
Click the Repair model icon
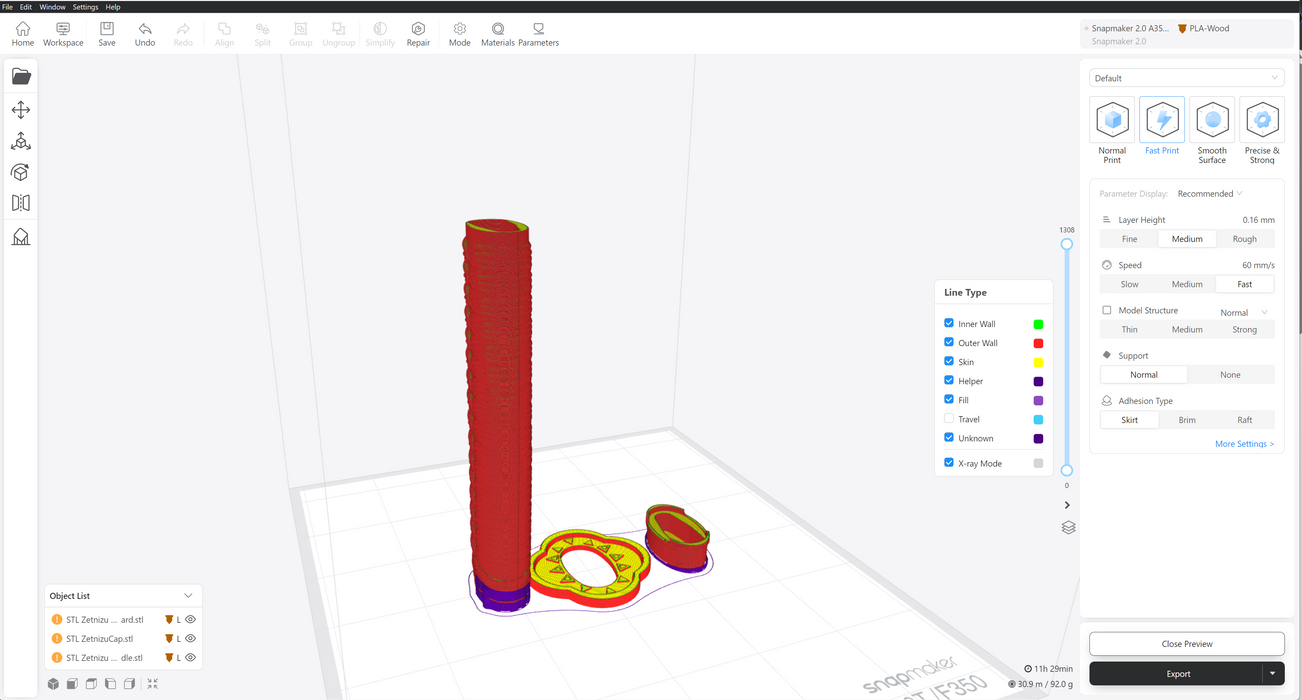point(418,34)
